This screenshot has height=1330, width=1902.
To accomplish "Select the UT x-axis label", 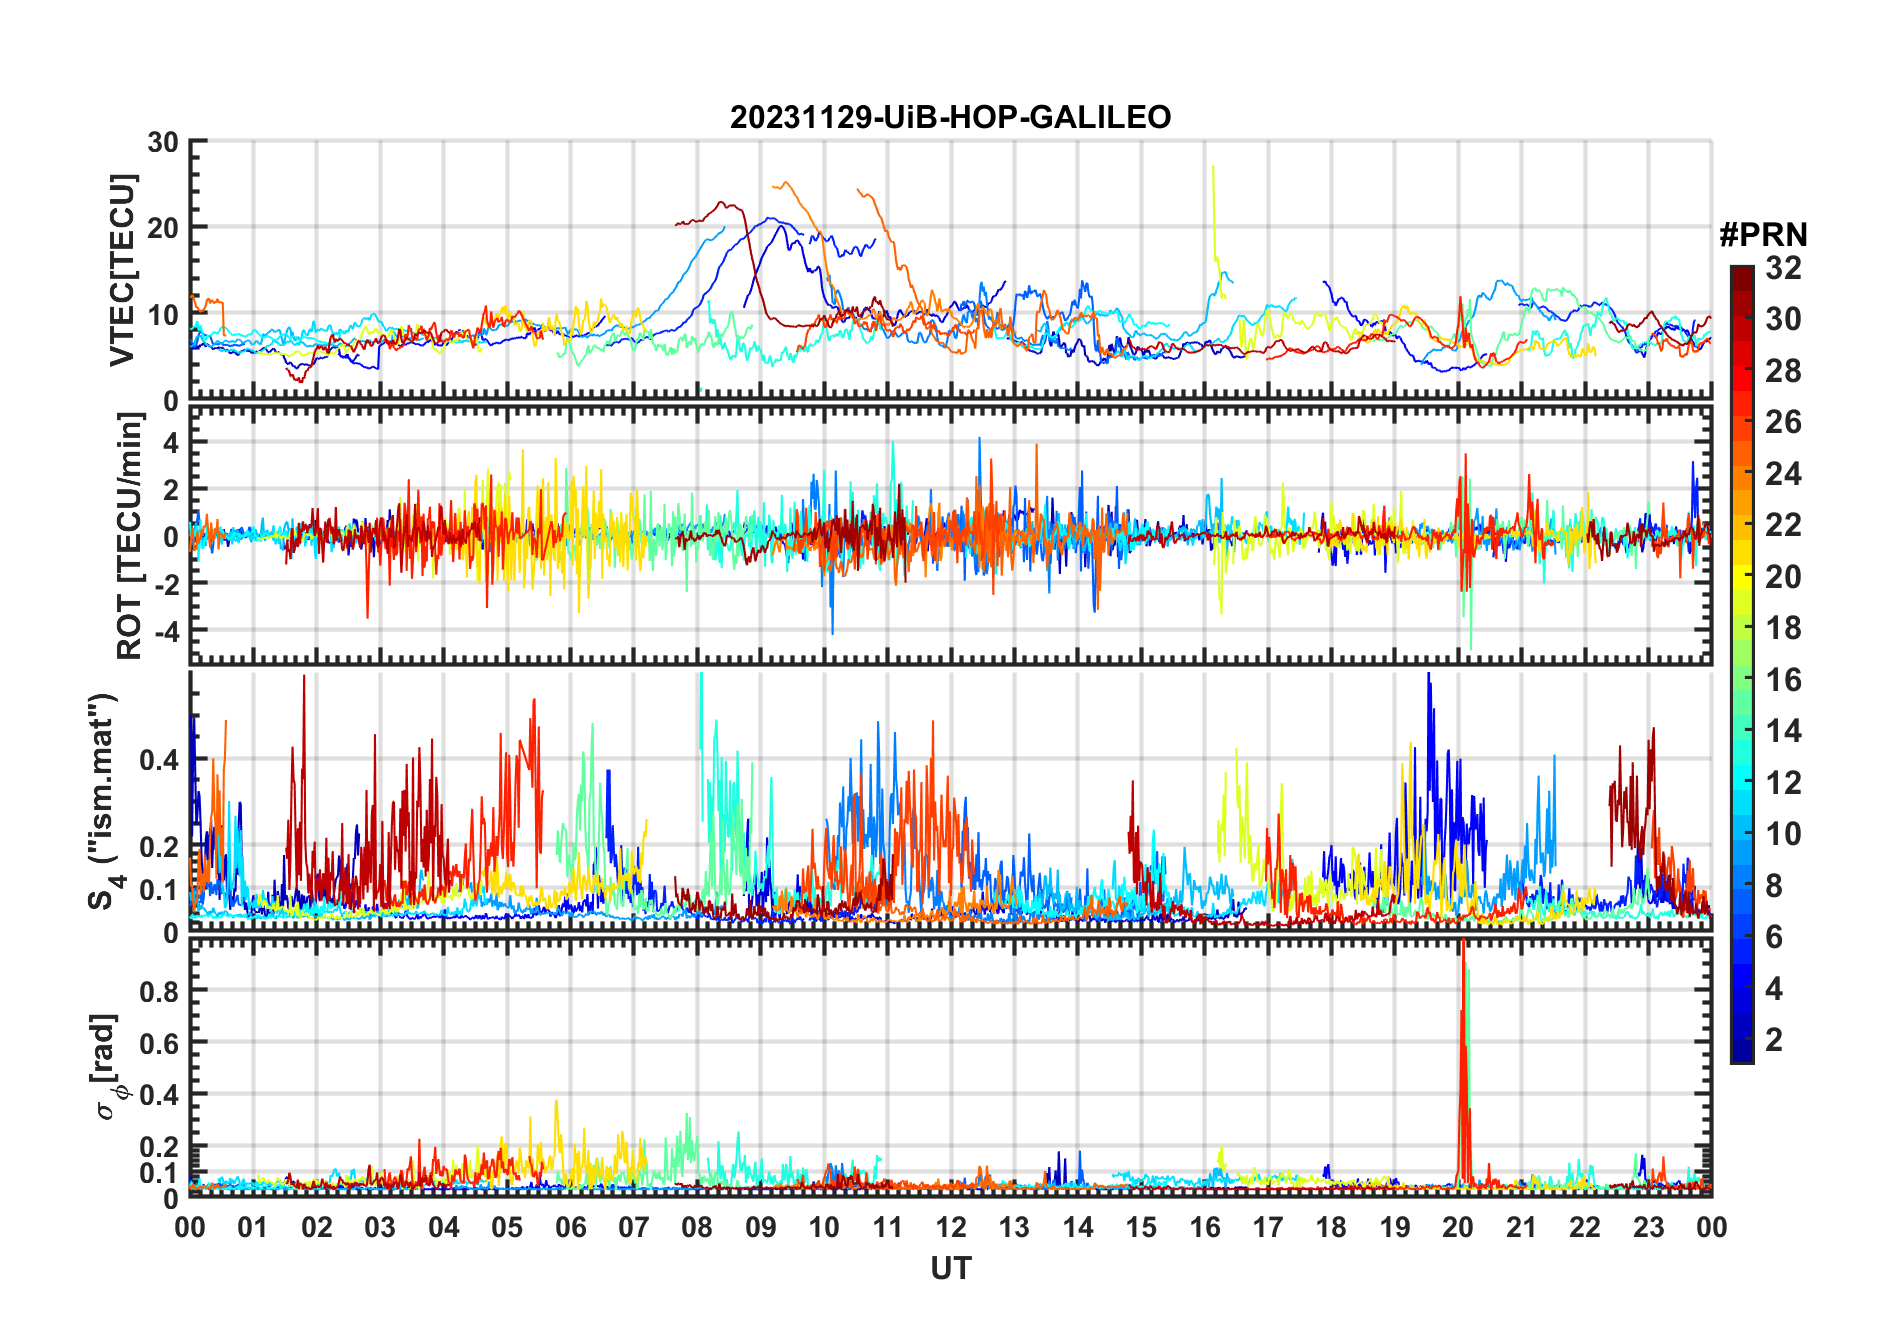I will coord(950,1269).
